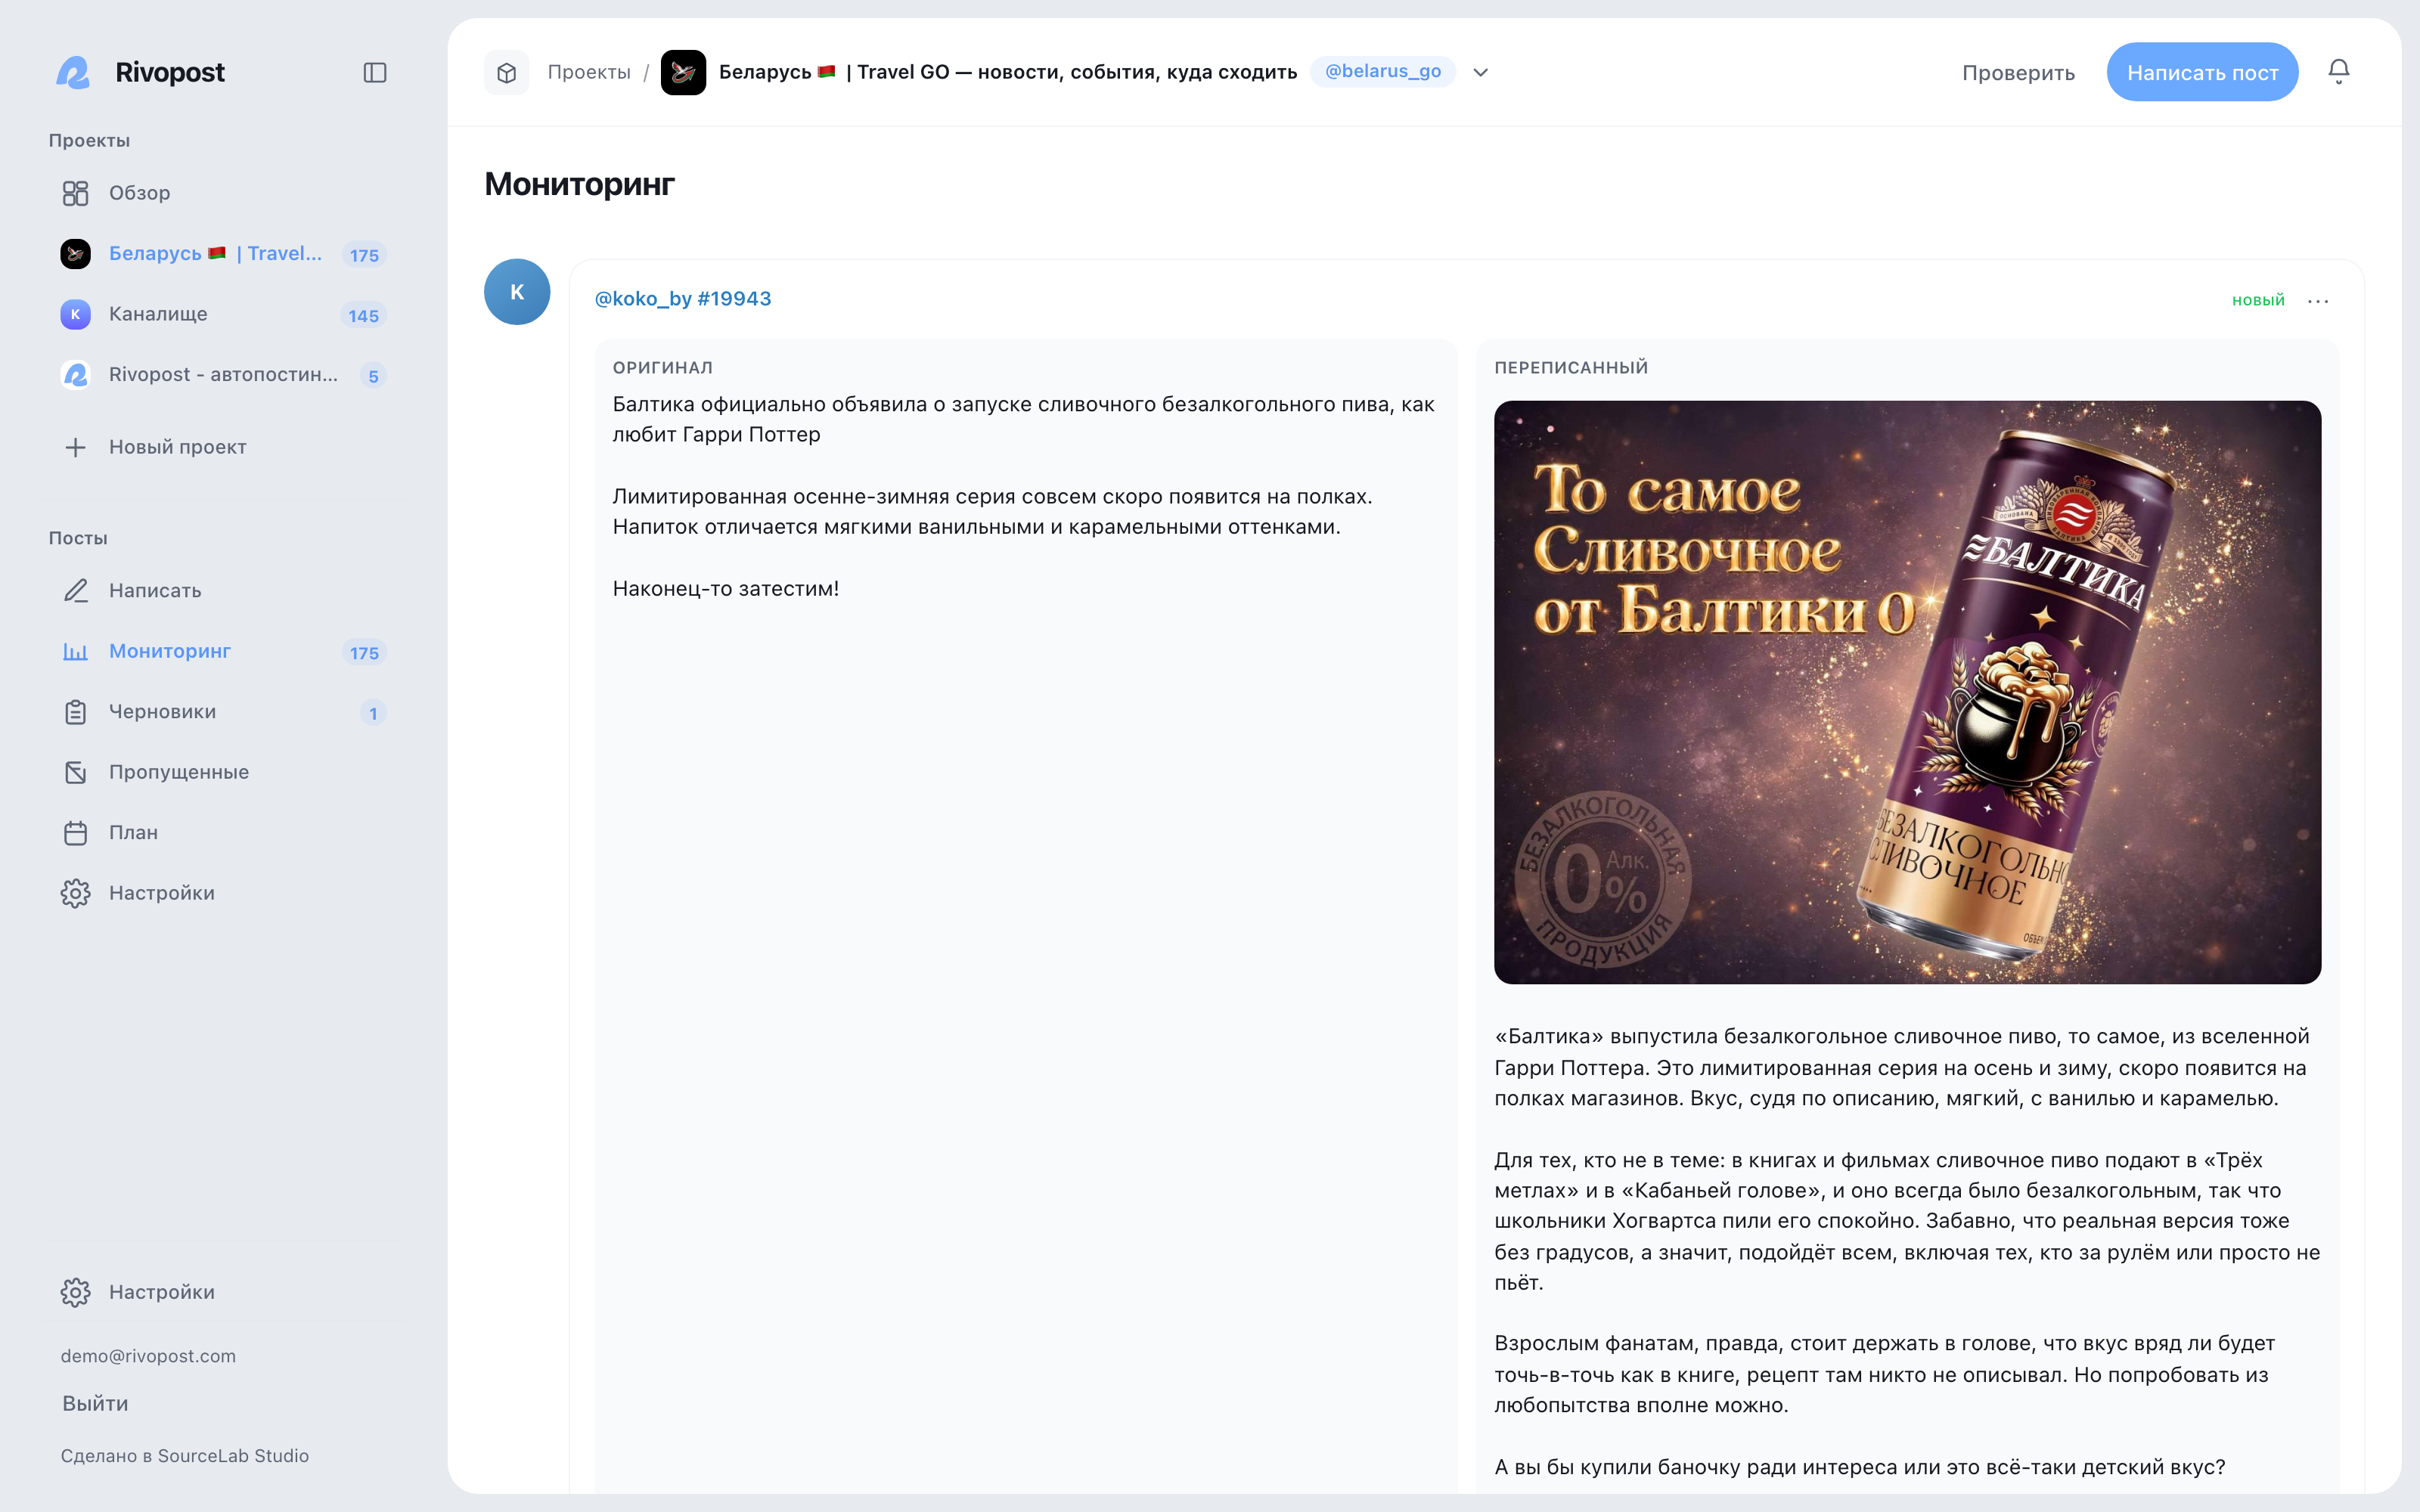The image size is (2420, 1512).
Task: Open the three-dot post options menu
Action: coord(2318,301)
